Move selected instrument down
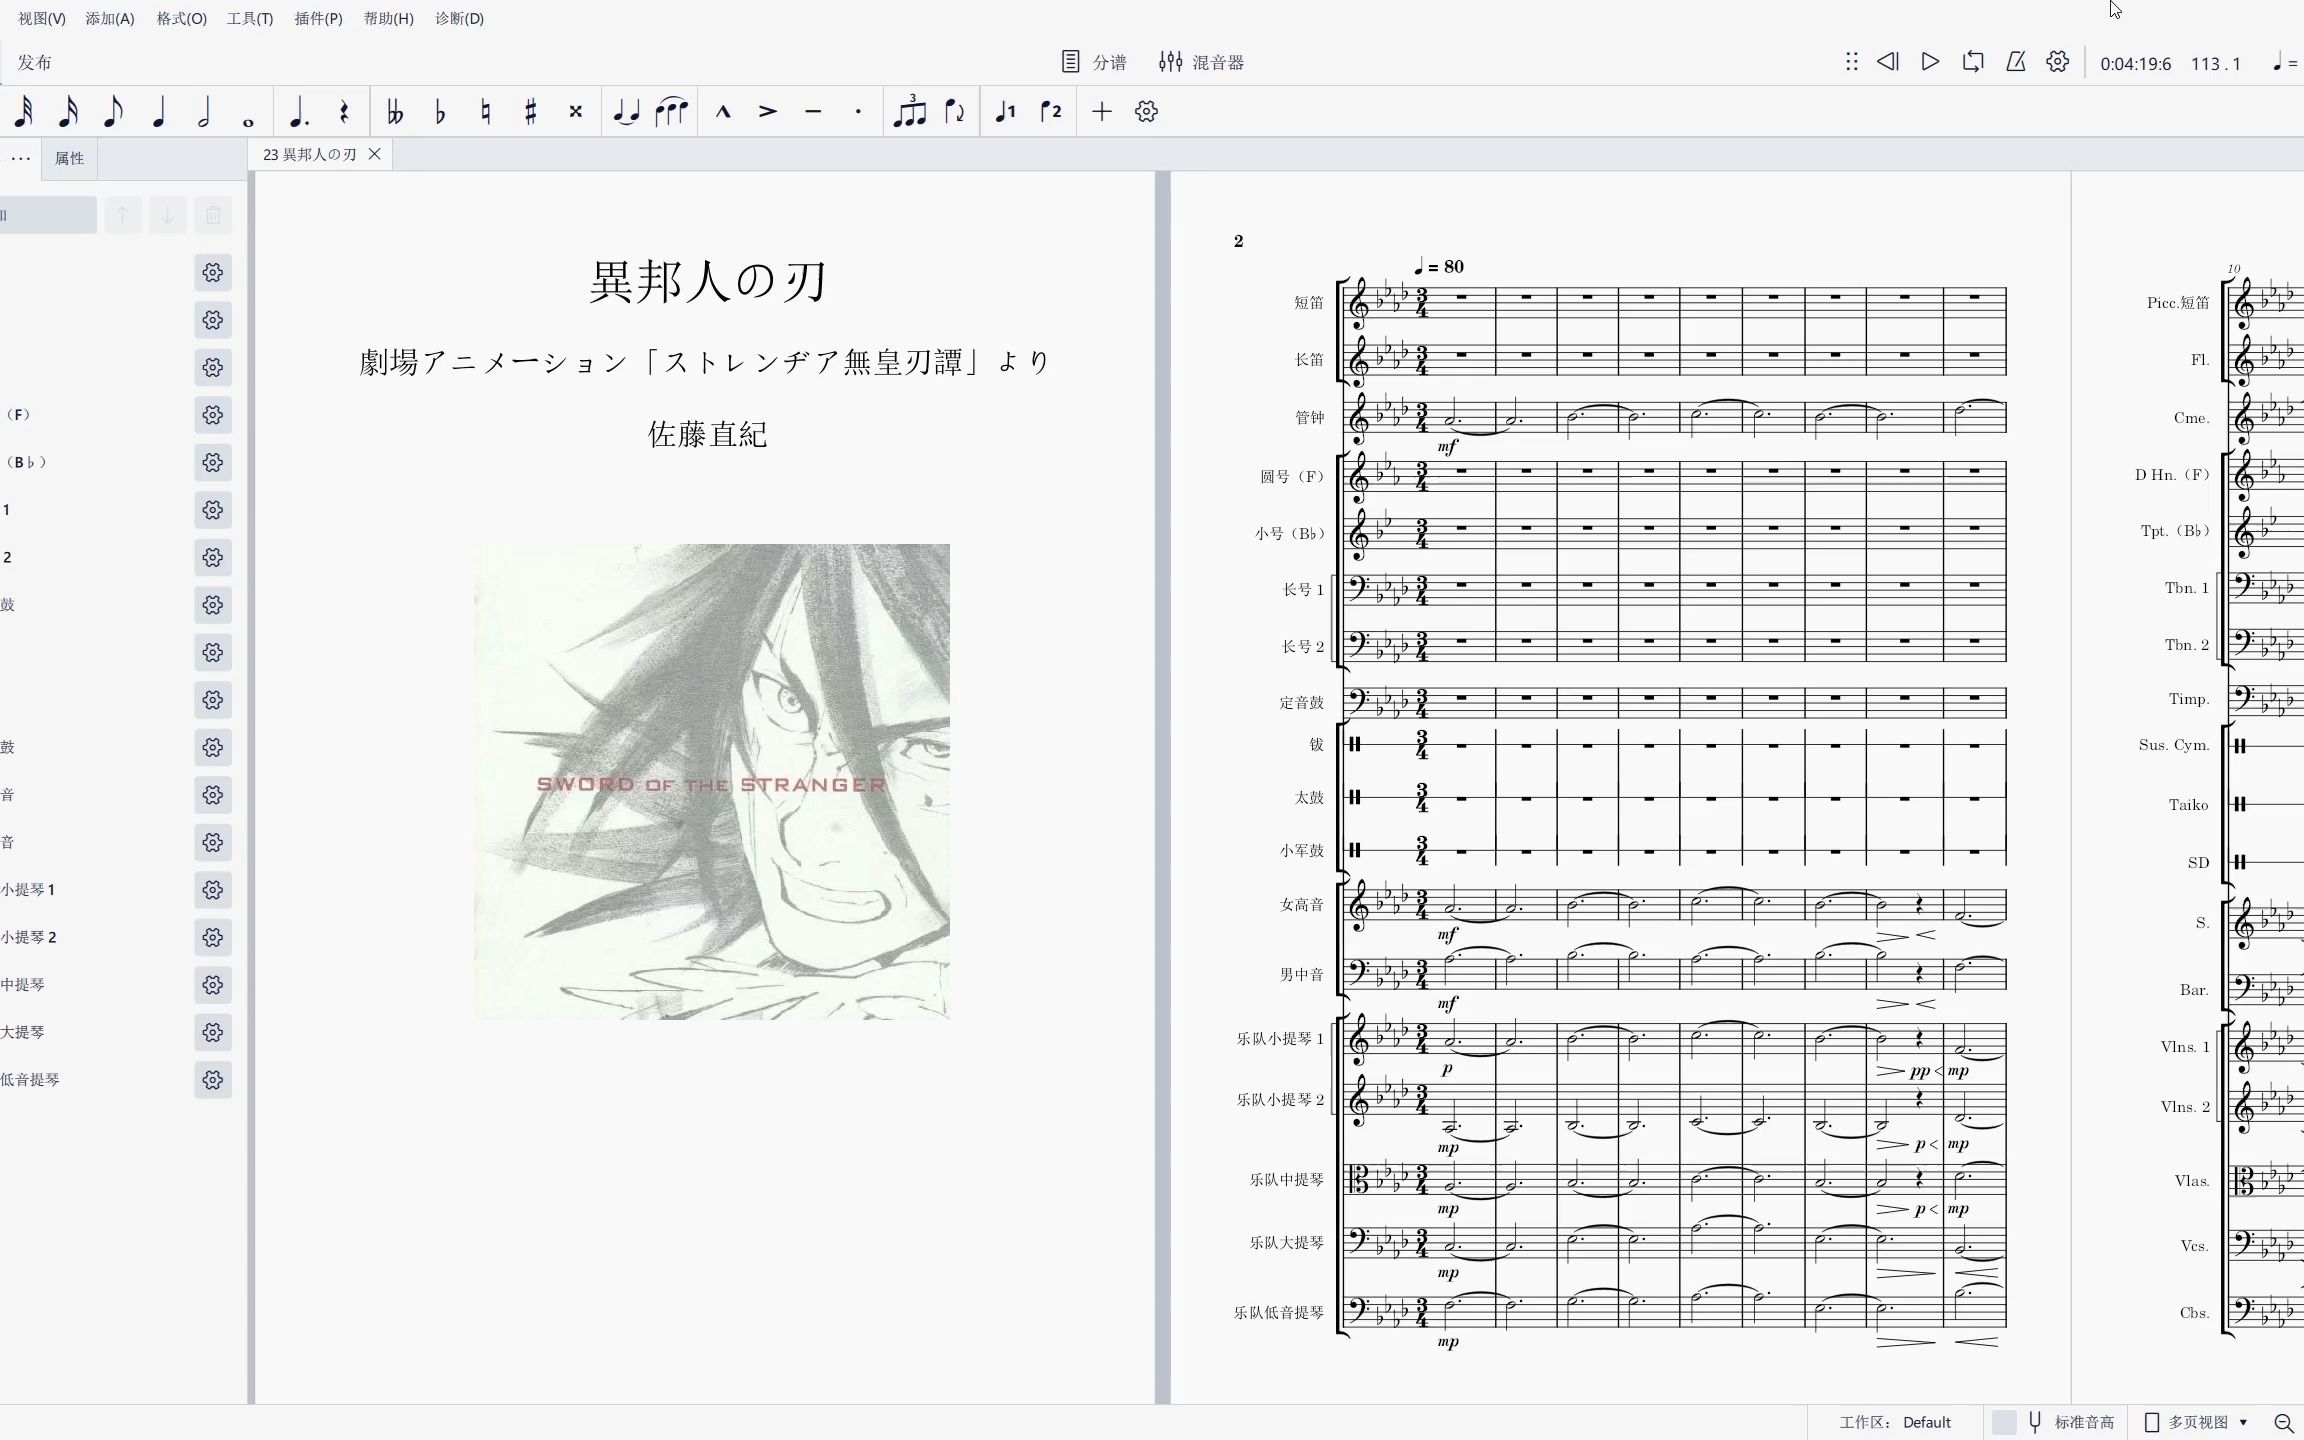Viewport: 2304px width, 1440px height. click(168, 215)
